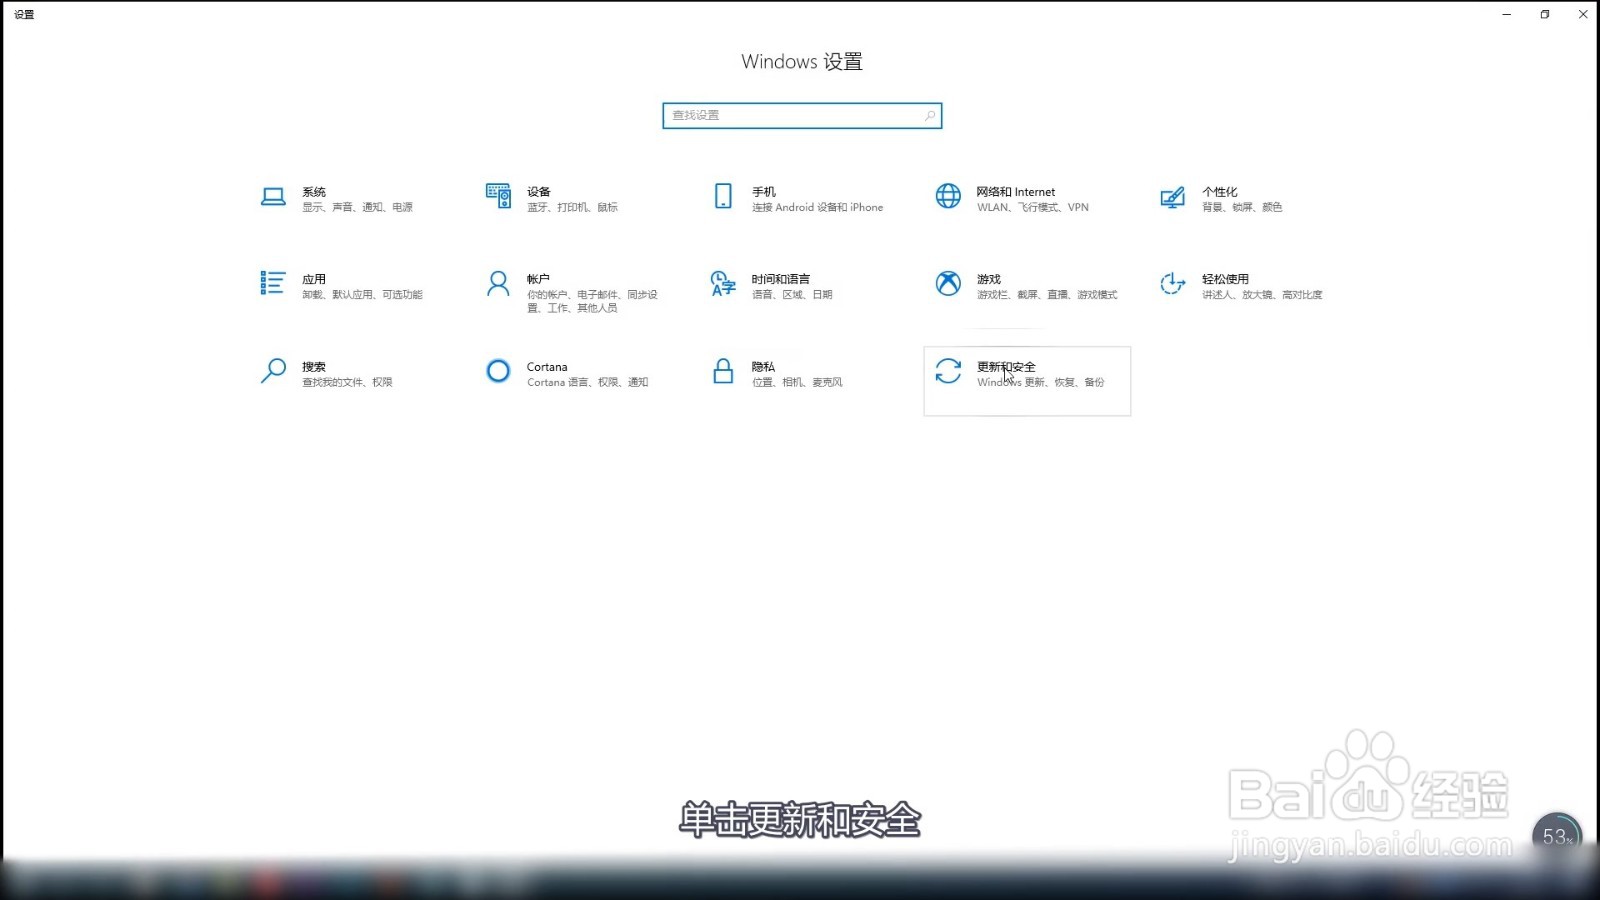
Task: Open the 轻松使用 ease of access icon
Action: [x=1173, y=284]
